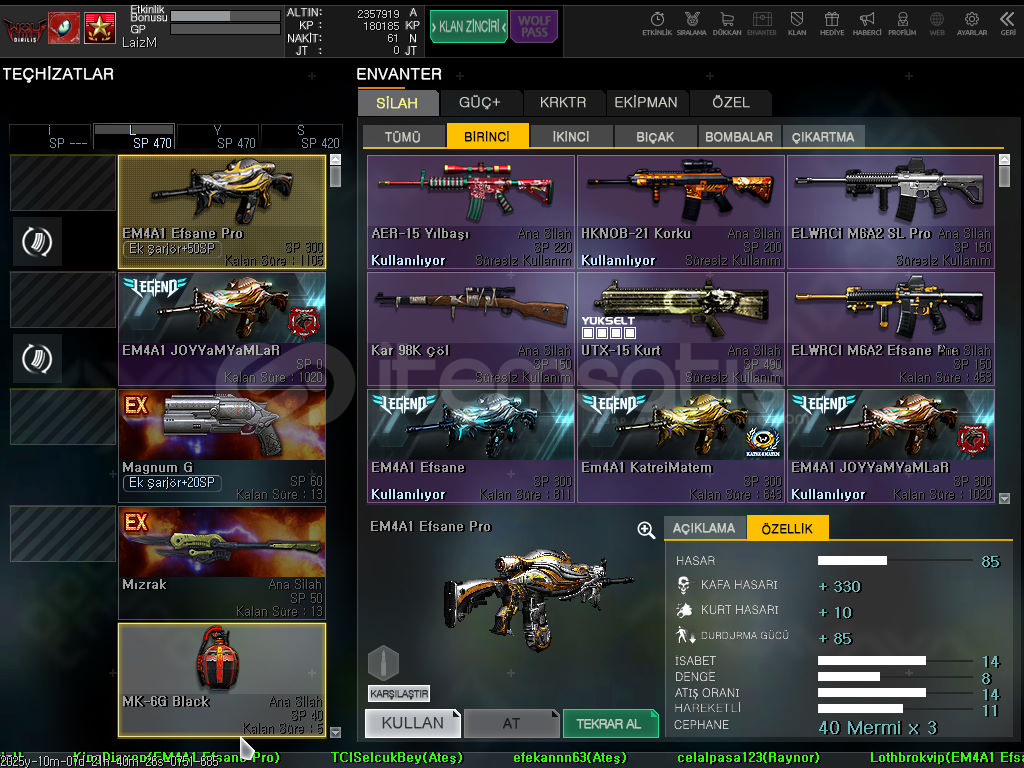Select loadout slot S with SP 420
The height and width of the screenshot is (768, 1024).
[302, 136]
